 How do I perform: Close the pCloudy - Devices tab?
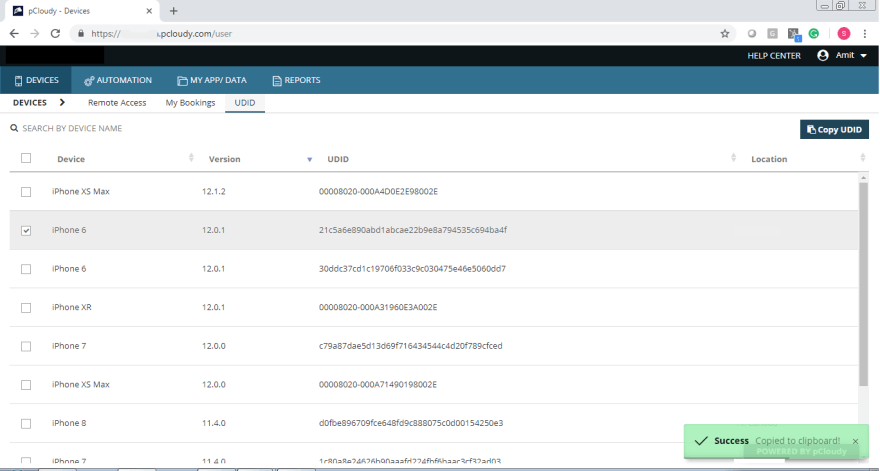point(149,11)
